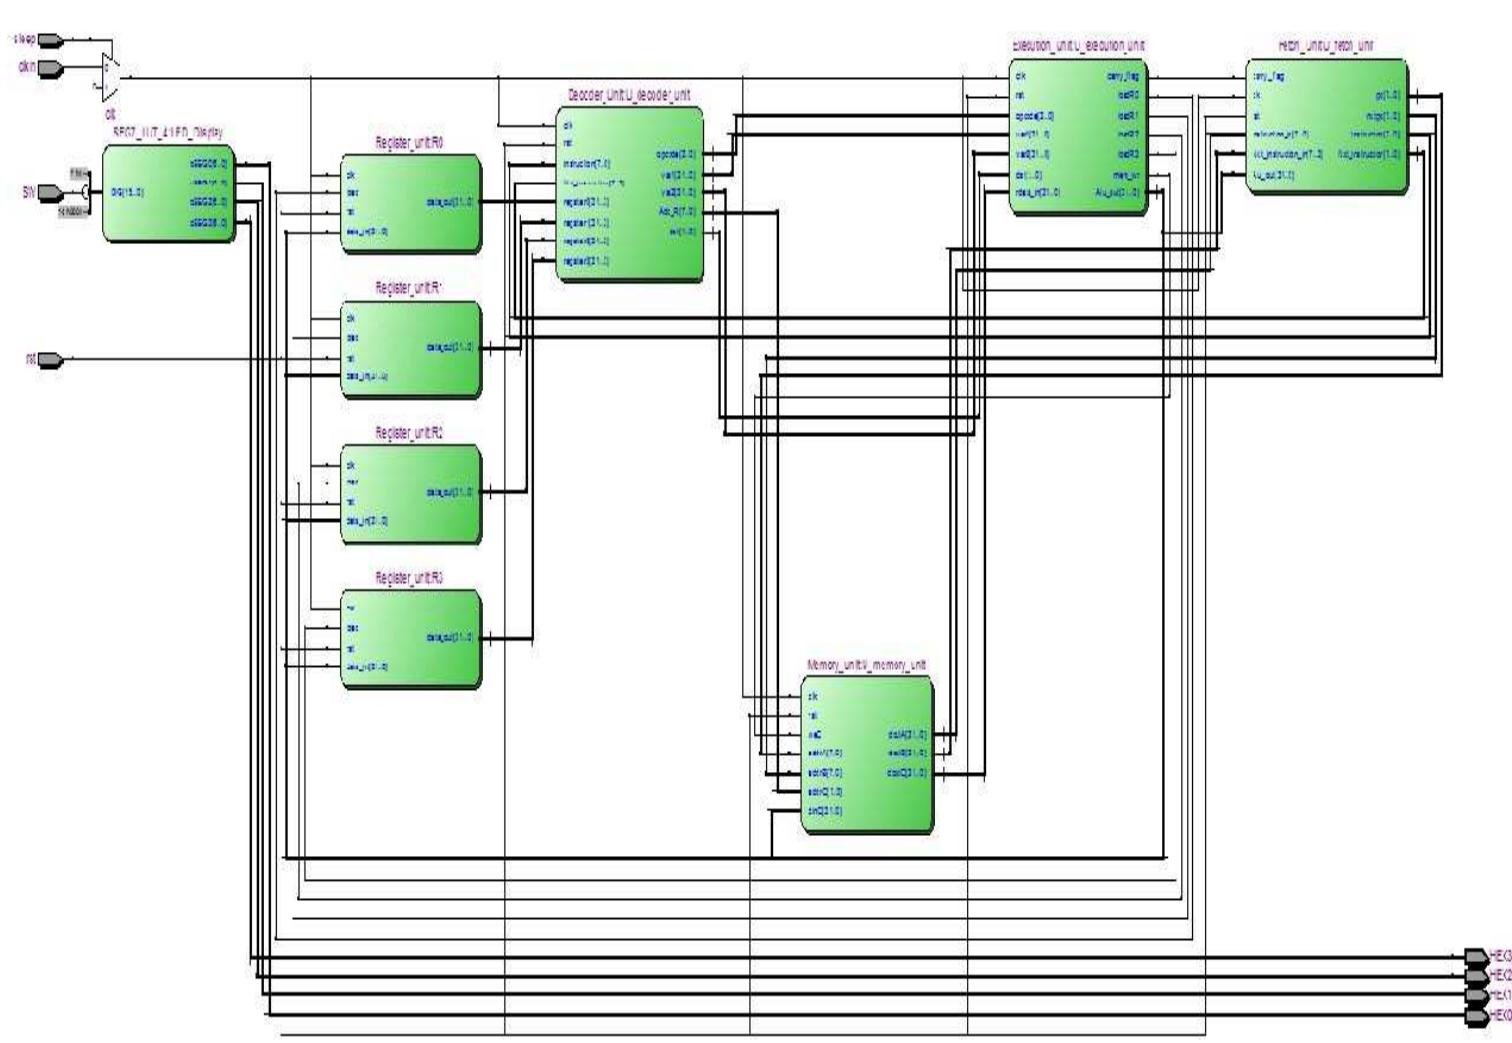Screen dimensions: 1512x1043
Task: Click the clk port on Decoder unit
Action: click(568, 126)
